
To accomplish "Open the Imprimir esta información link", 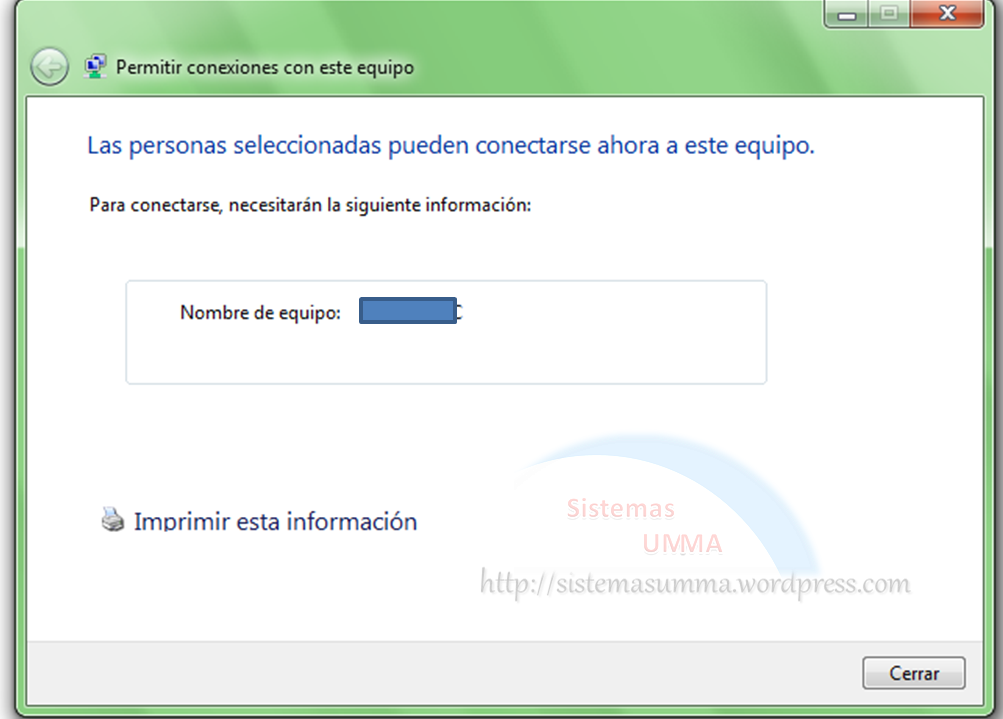I will click(x=275, y=521).
